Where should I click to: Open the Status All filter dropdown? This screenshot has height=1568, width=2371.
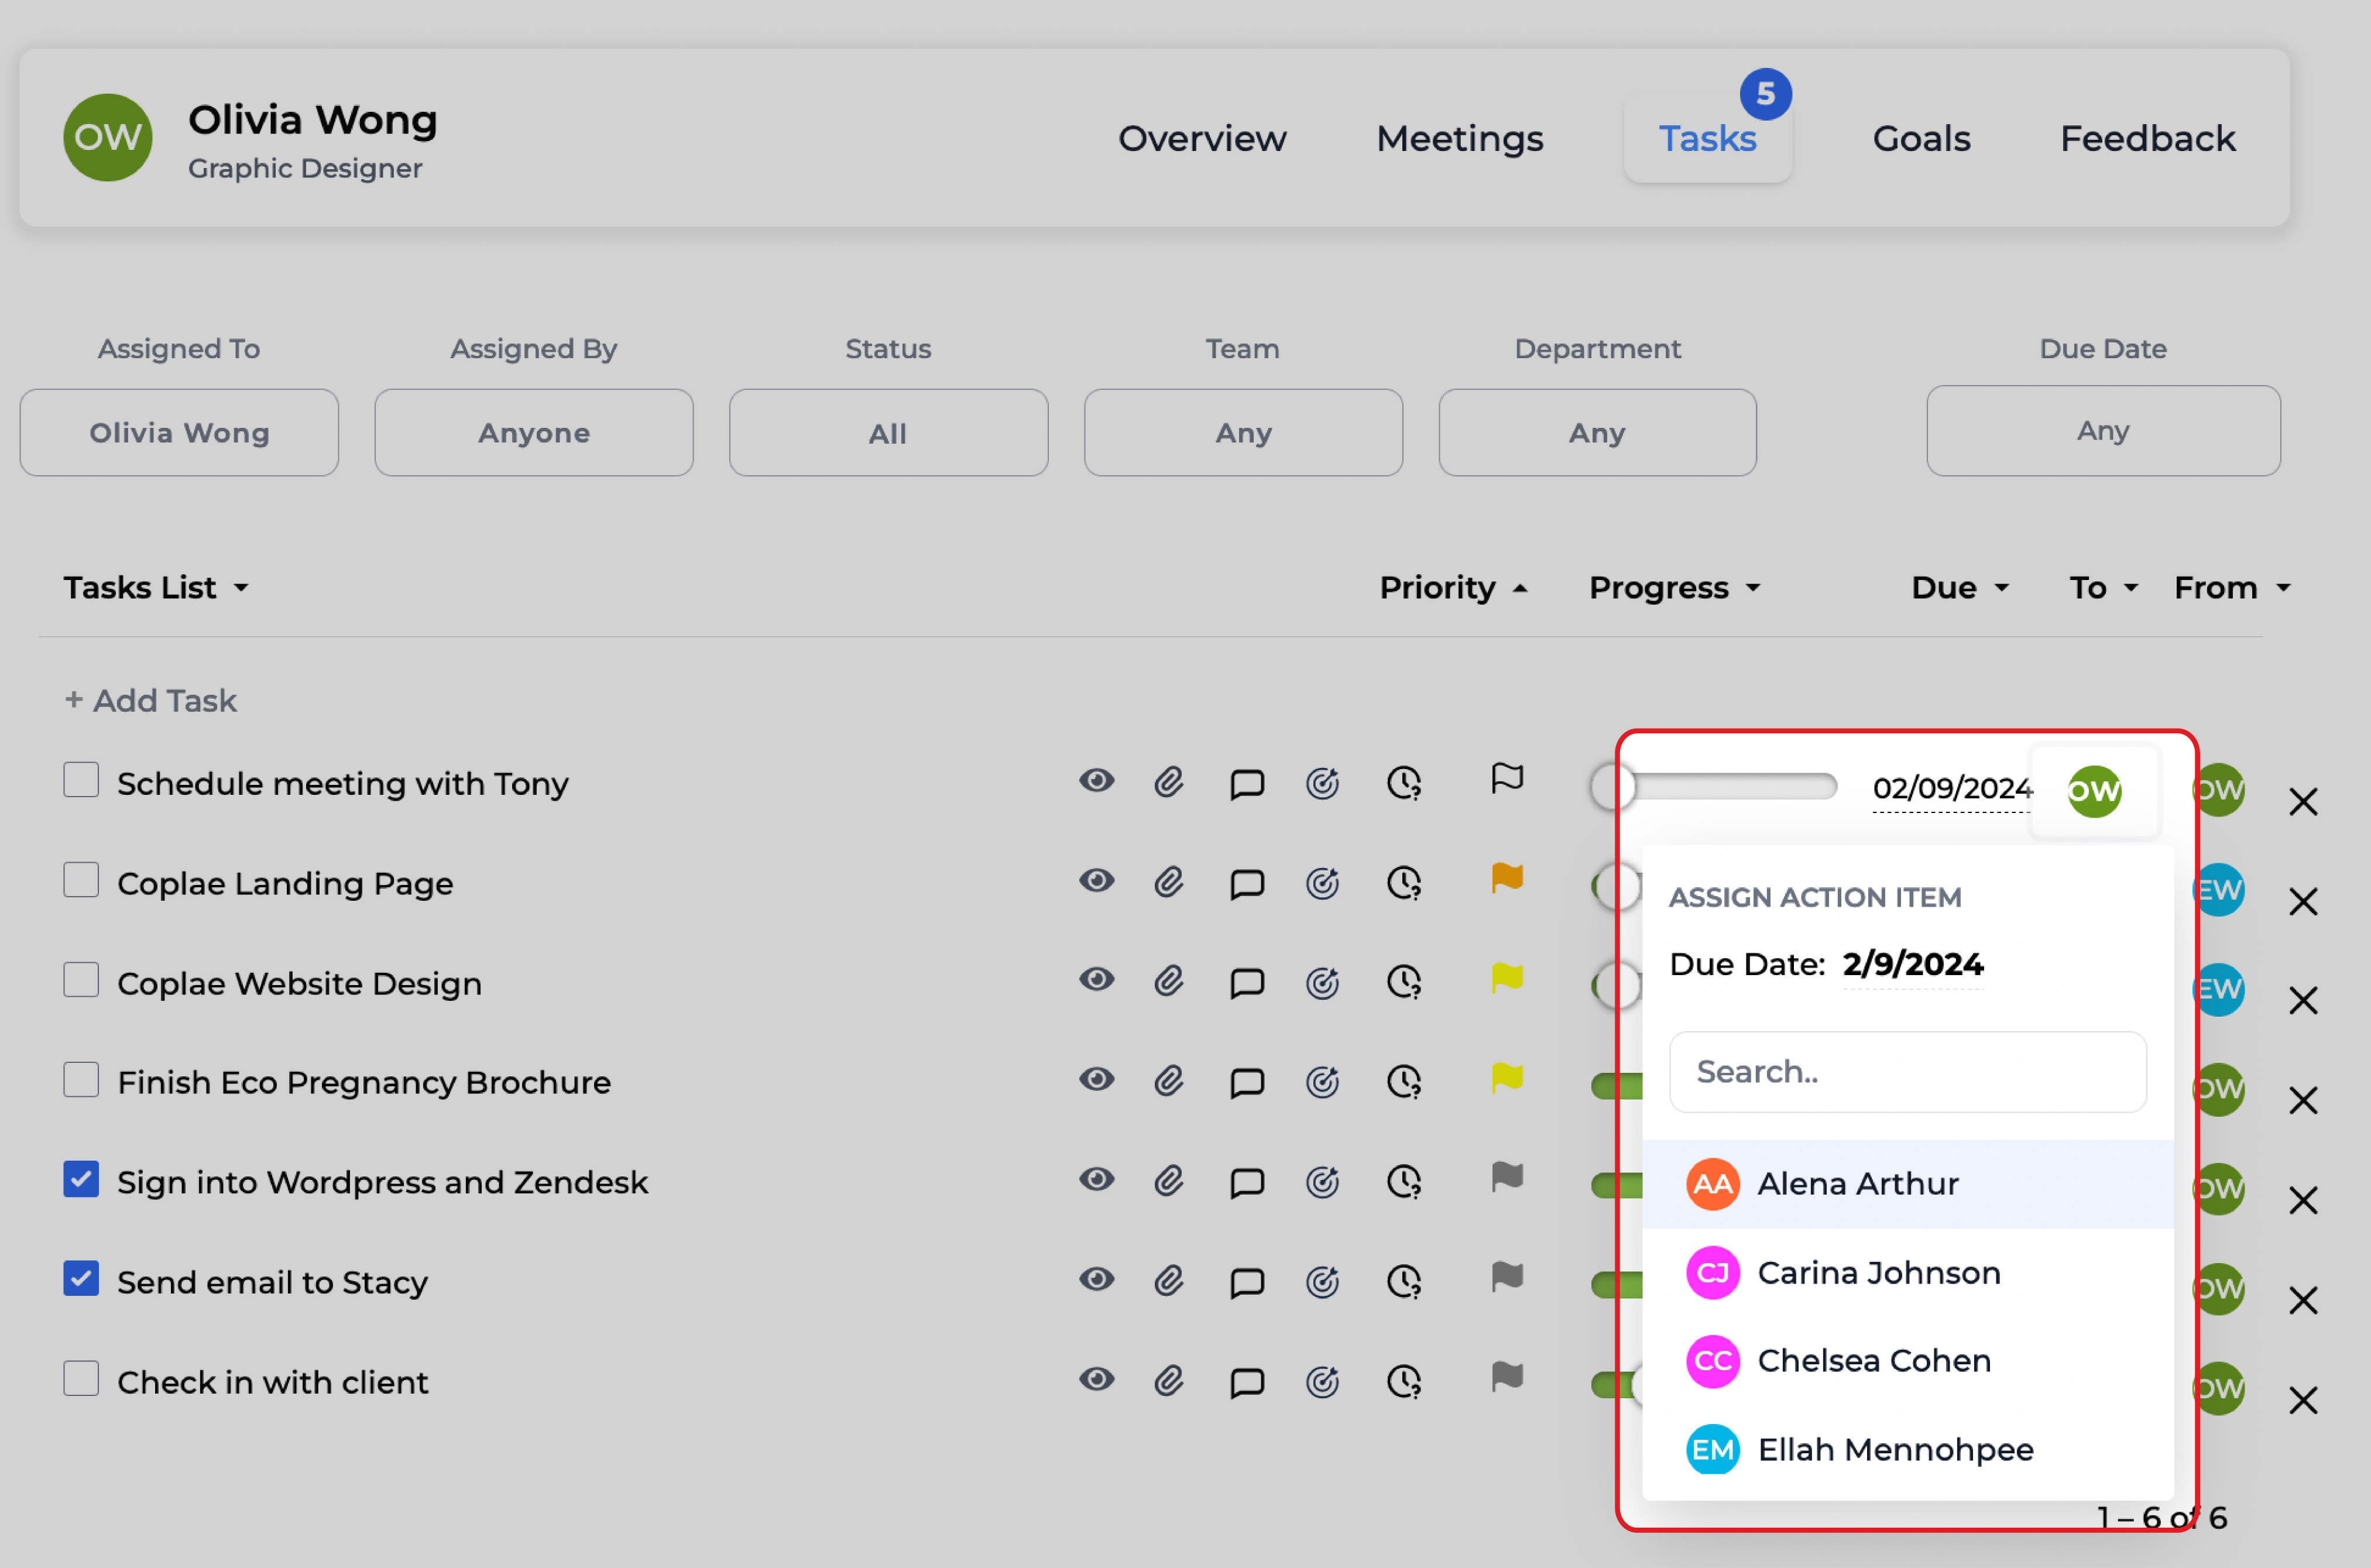[x=887, y=433]
